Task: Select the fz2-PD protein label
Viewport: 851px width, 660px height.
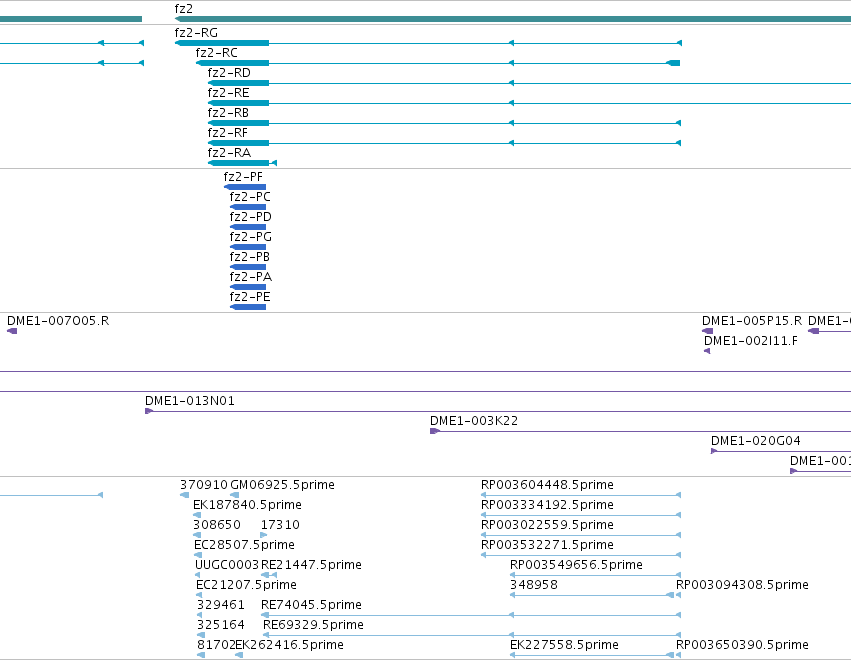Action: point(250,217)
